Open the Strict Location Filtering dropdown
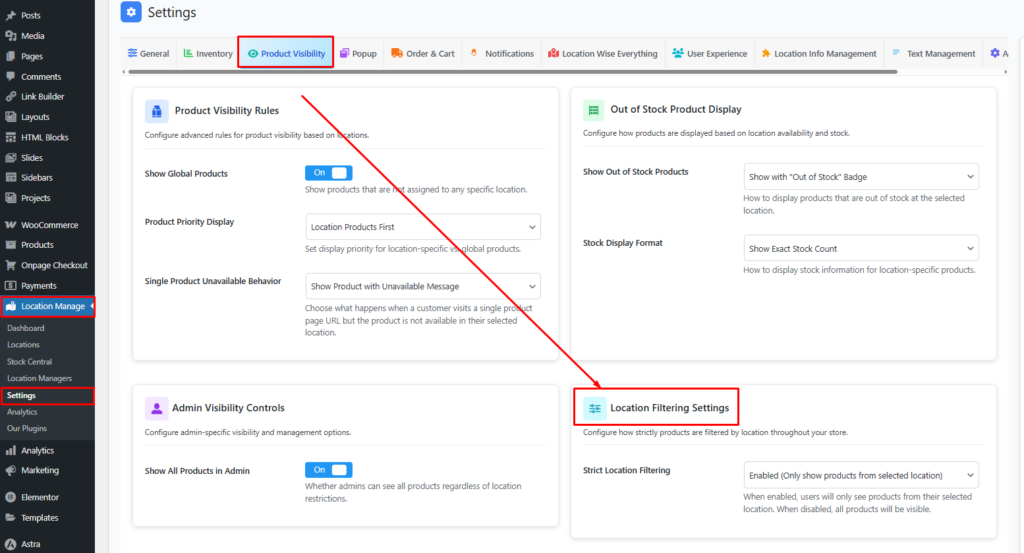1024x553 pixels. 860,475
